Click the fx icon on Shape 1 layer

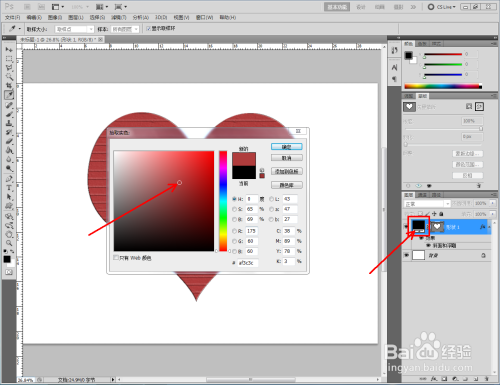click(x=482, y=227)
